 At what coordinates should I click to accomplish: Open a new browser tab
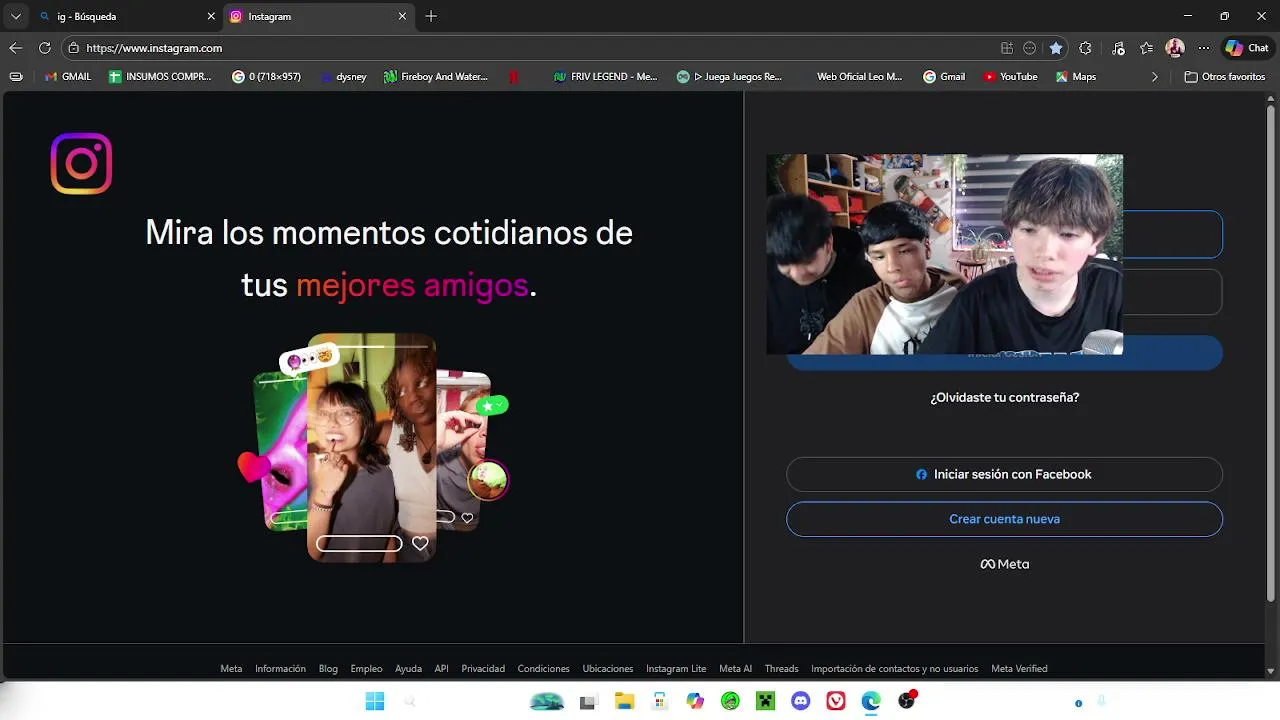coord(431,16)
